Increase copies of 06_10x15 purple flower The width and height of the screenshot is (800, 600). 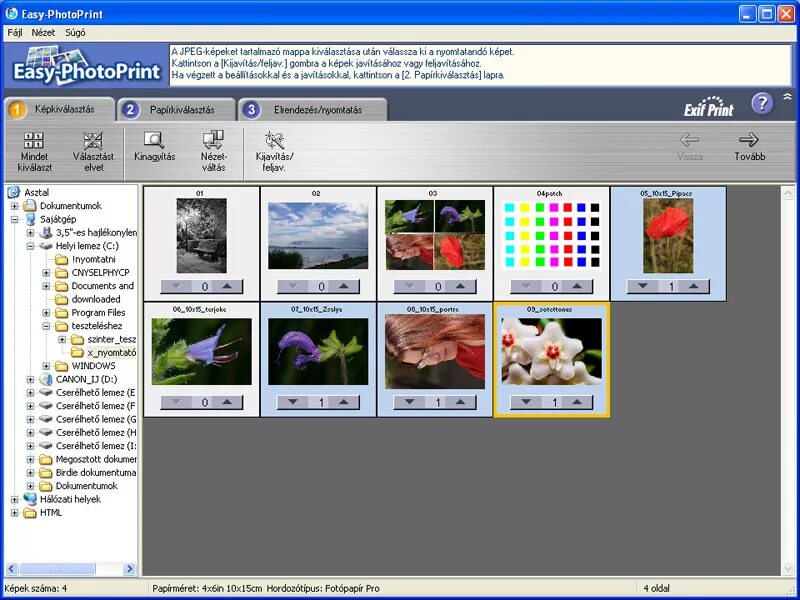(227, 402)
